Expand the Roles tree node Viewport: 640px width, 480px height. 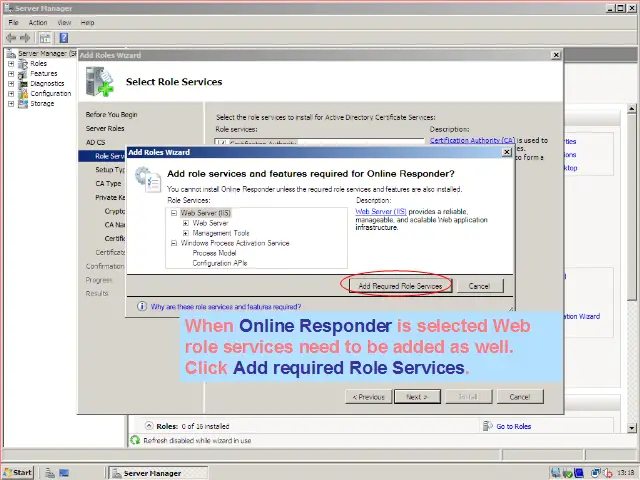point(11,64)
